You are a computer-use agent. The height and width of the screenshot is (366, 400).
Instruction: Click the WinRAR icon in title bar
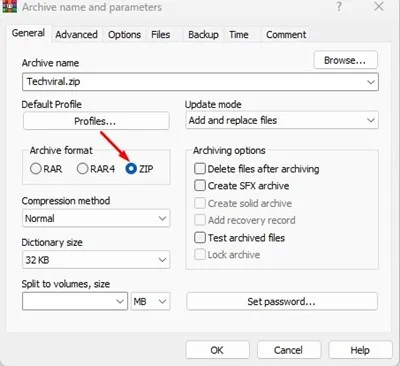point(9,7)
